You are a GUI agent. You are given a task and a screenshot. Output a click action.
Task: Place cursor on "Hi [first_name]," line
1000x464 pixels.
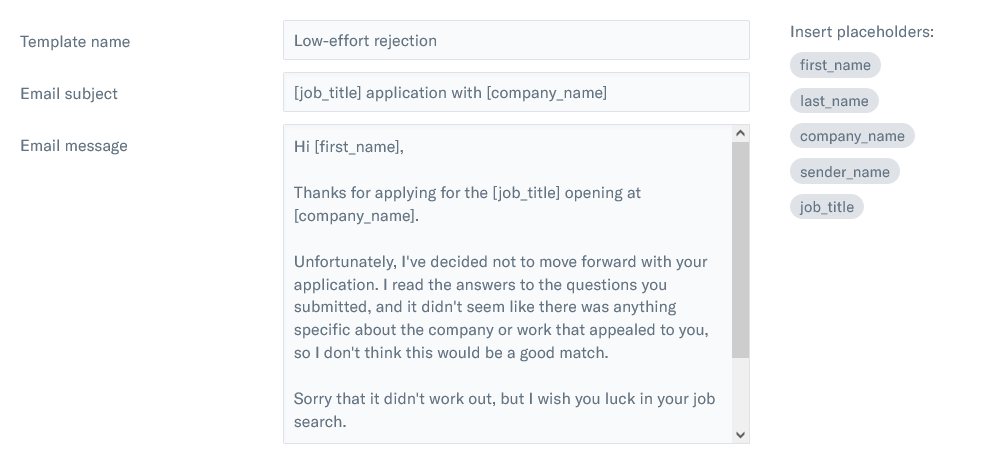tap(349, 147)
